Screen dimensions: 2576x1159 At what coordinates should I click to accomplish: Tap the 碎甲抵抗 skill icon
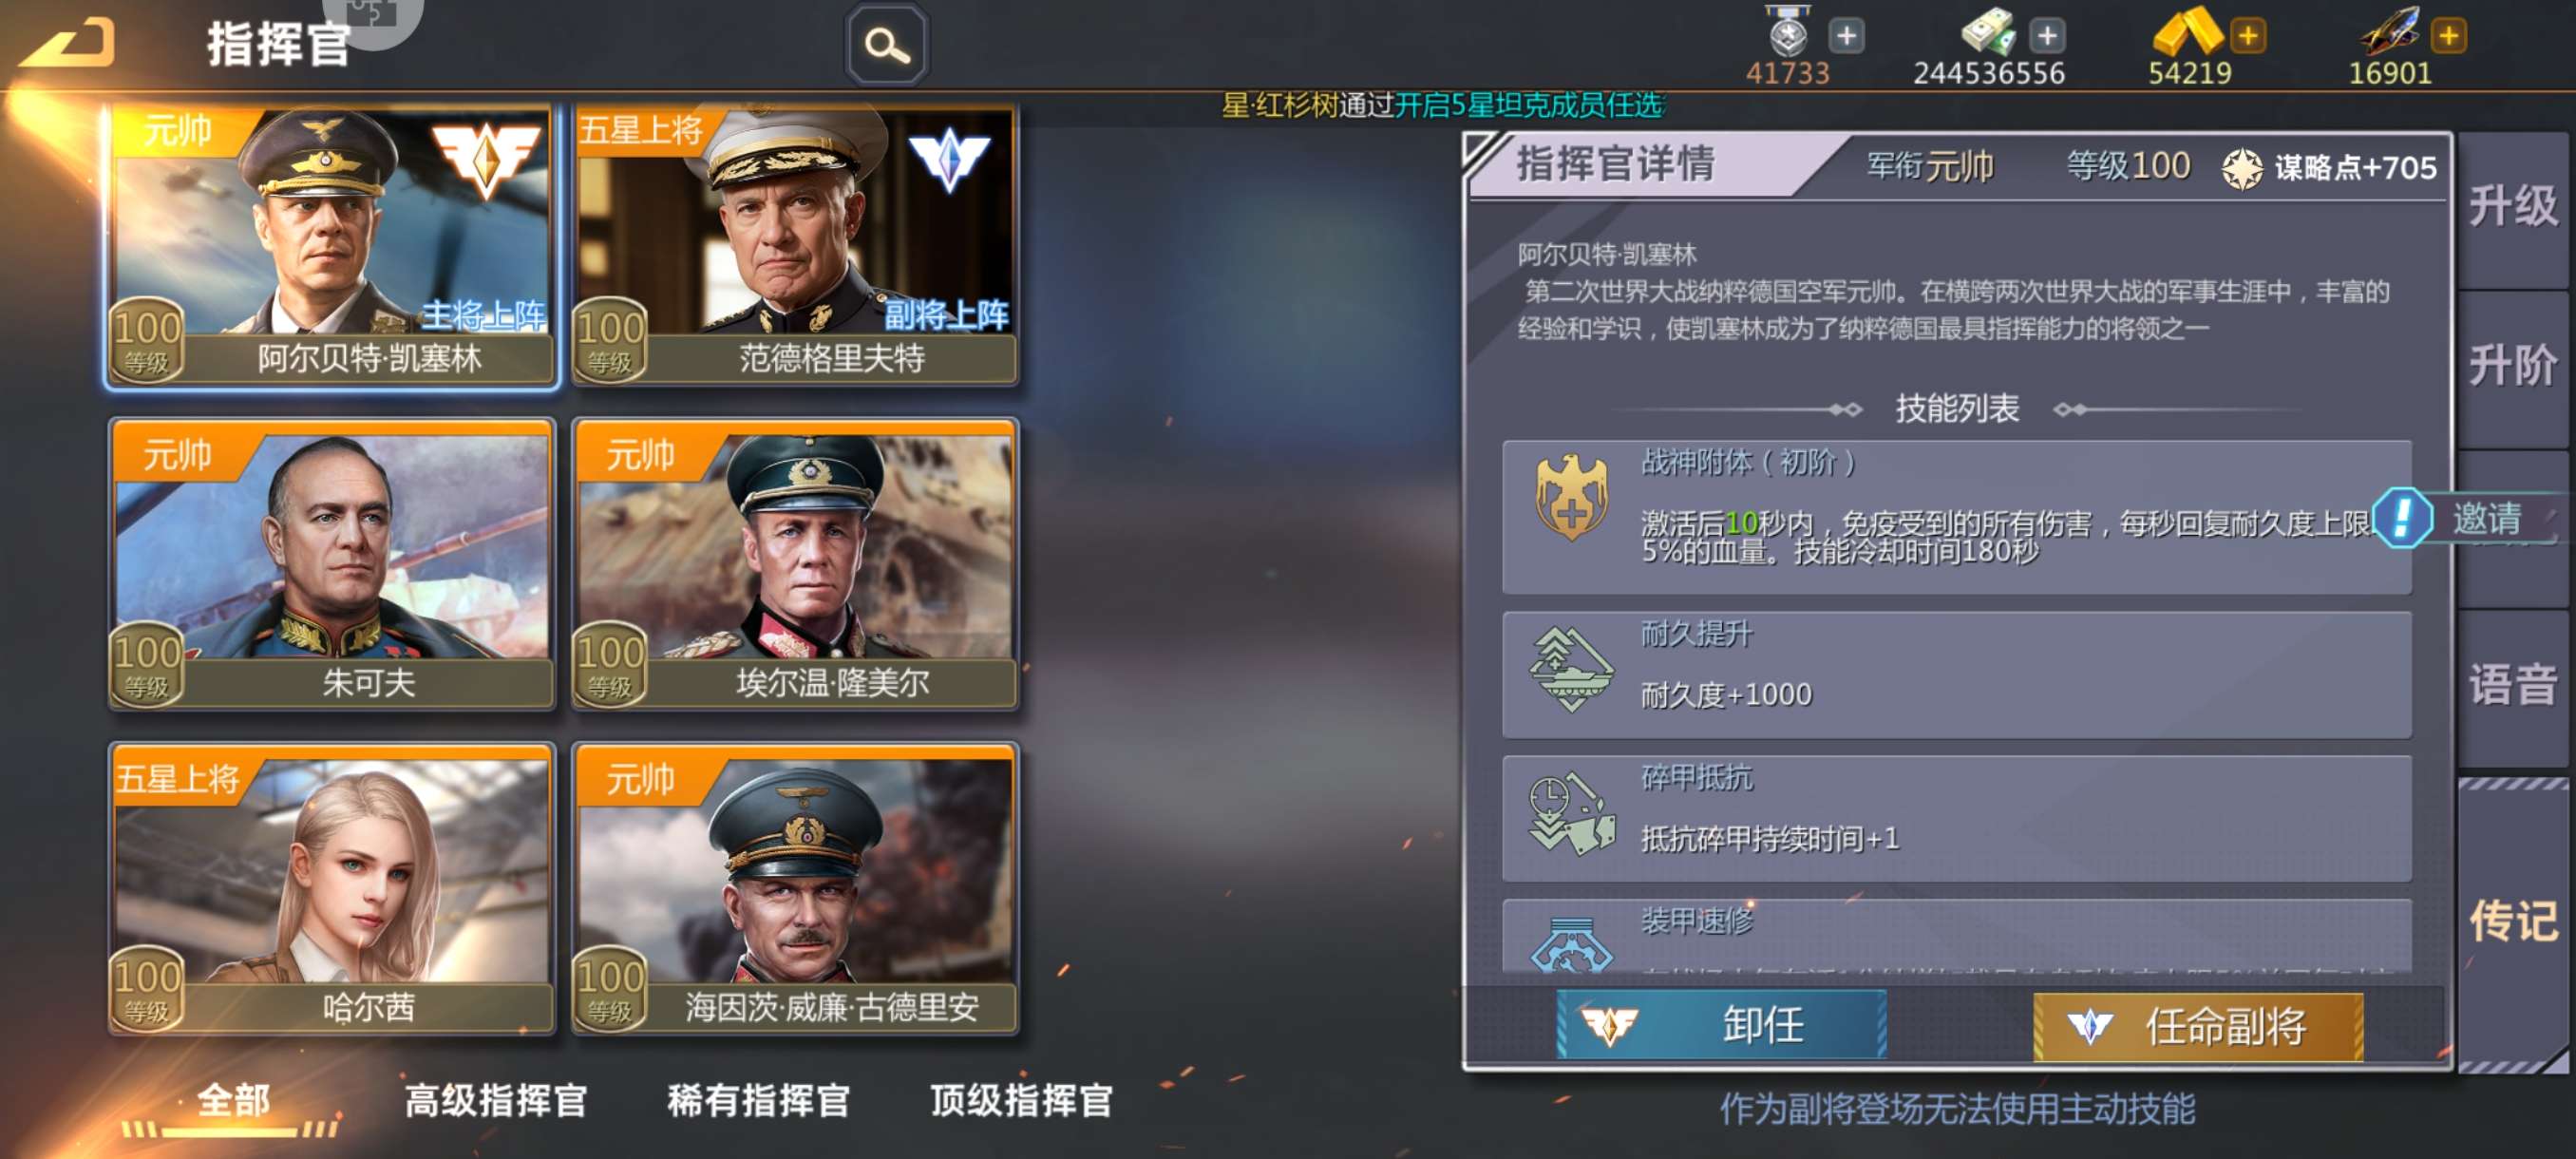1571,814
